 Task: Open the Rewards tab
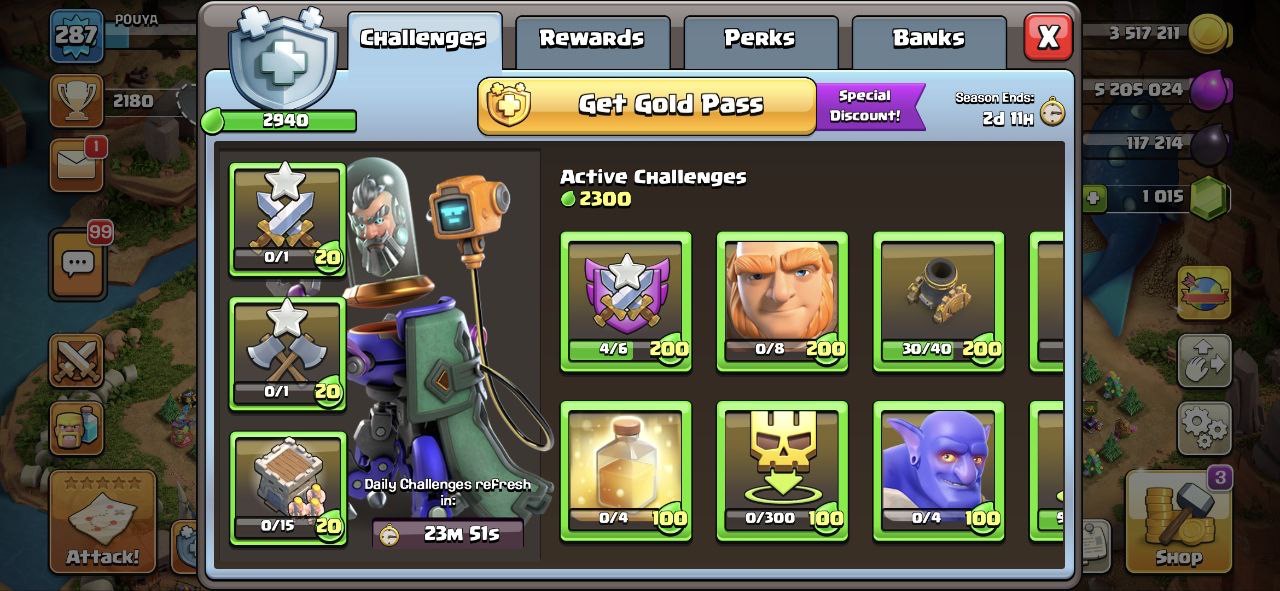(x=591, y=40)
